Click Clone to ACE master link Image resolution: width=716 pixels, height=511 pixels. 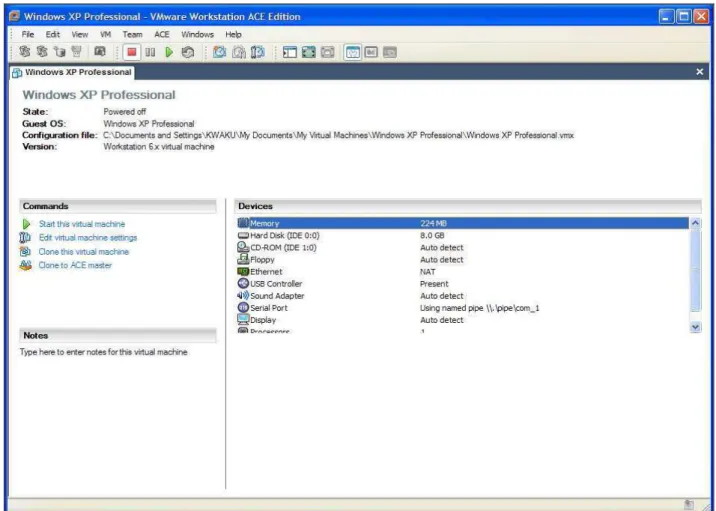tap(75, 265)
